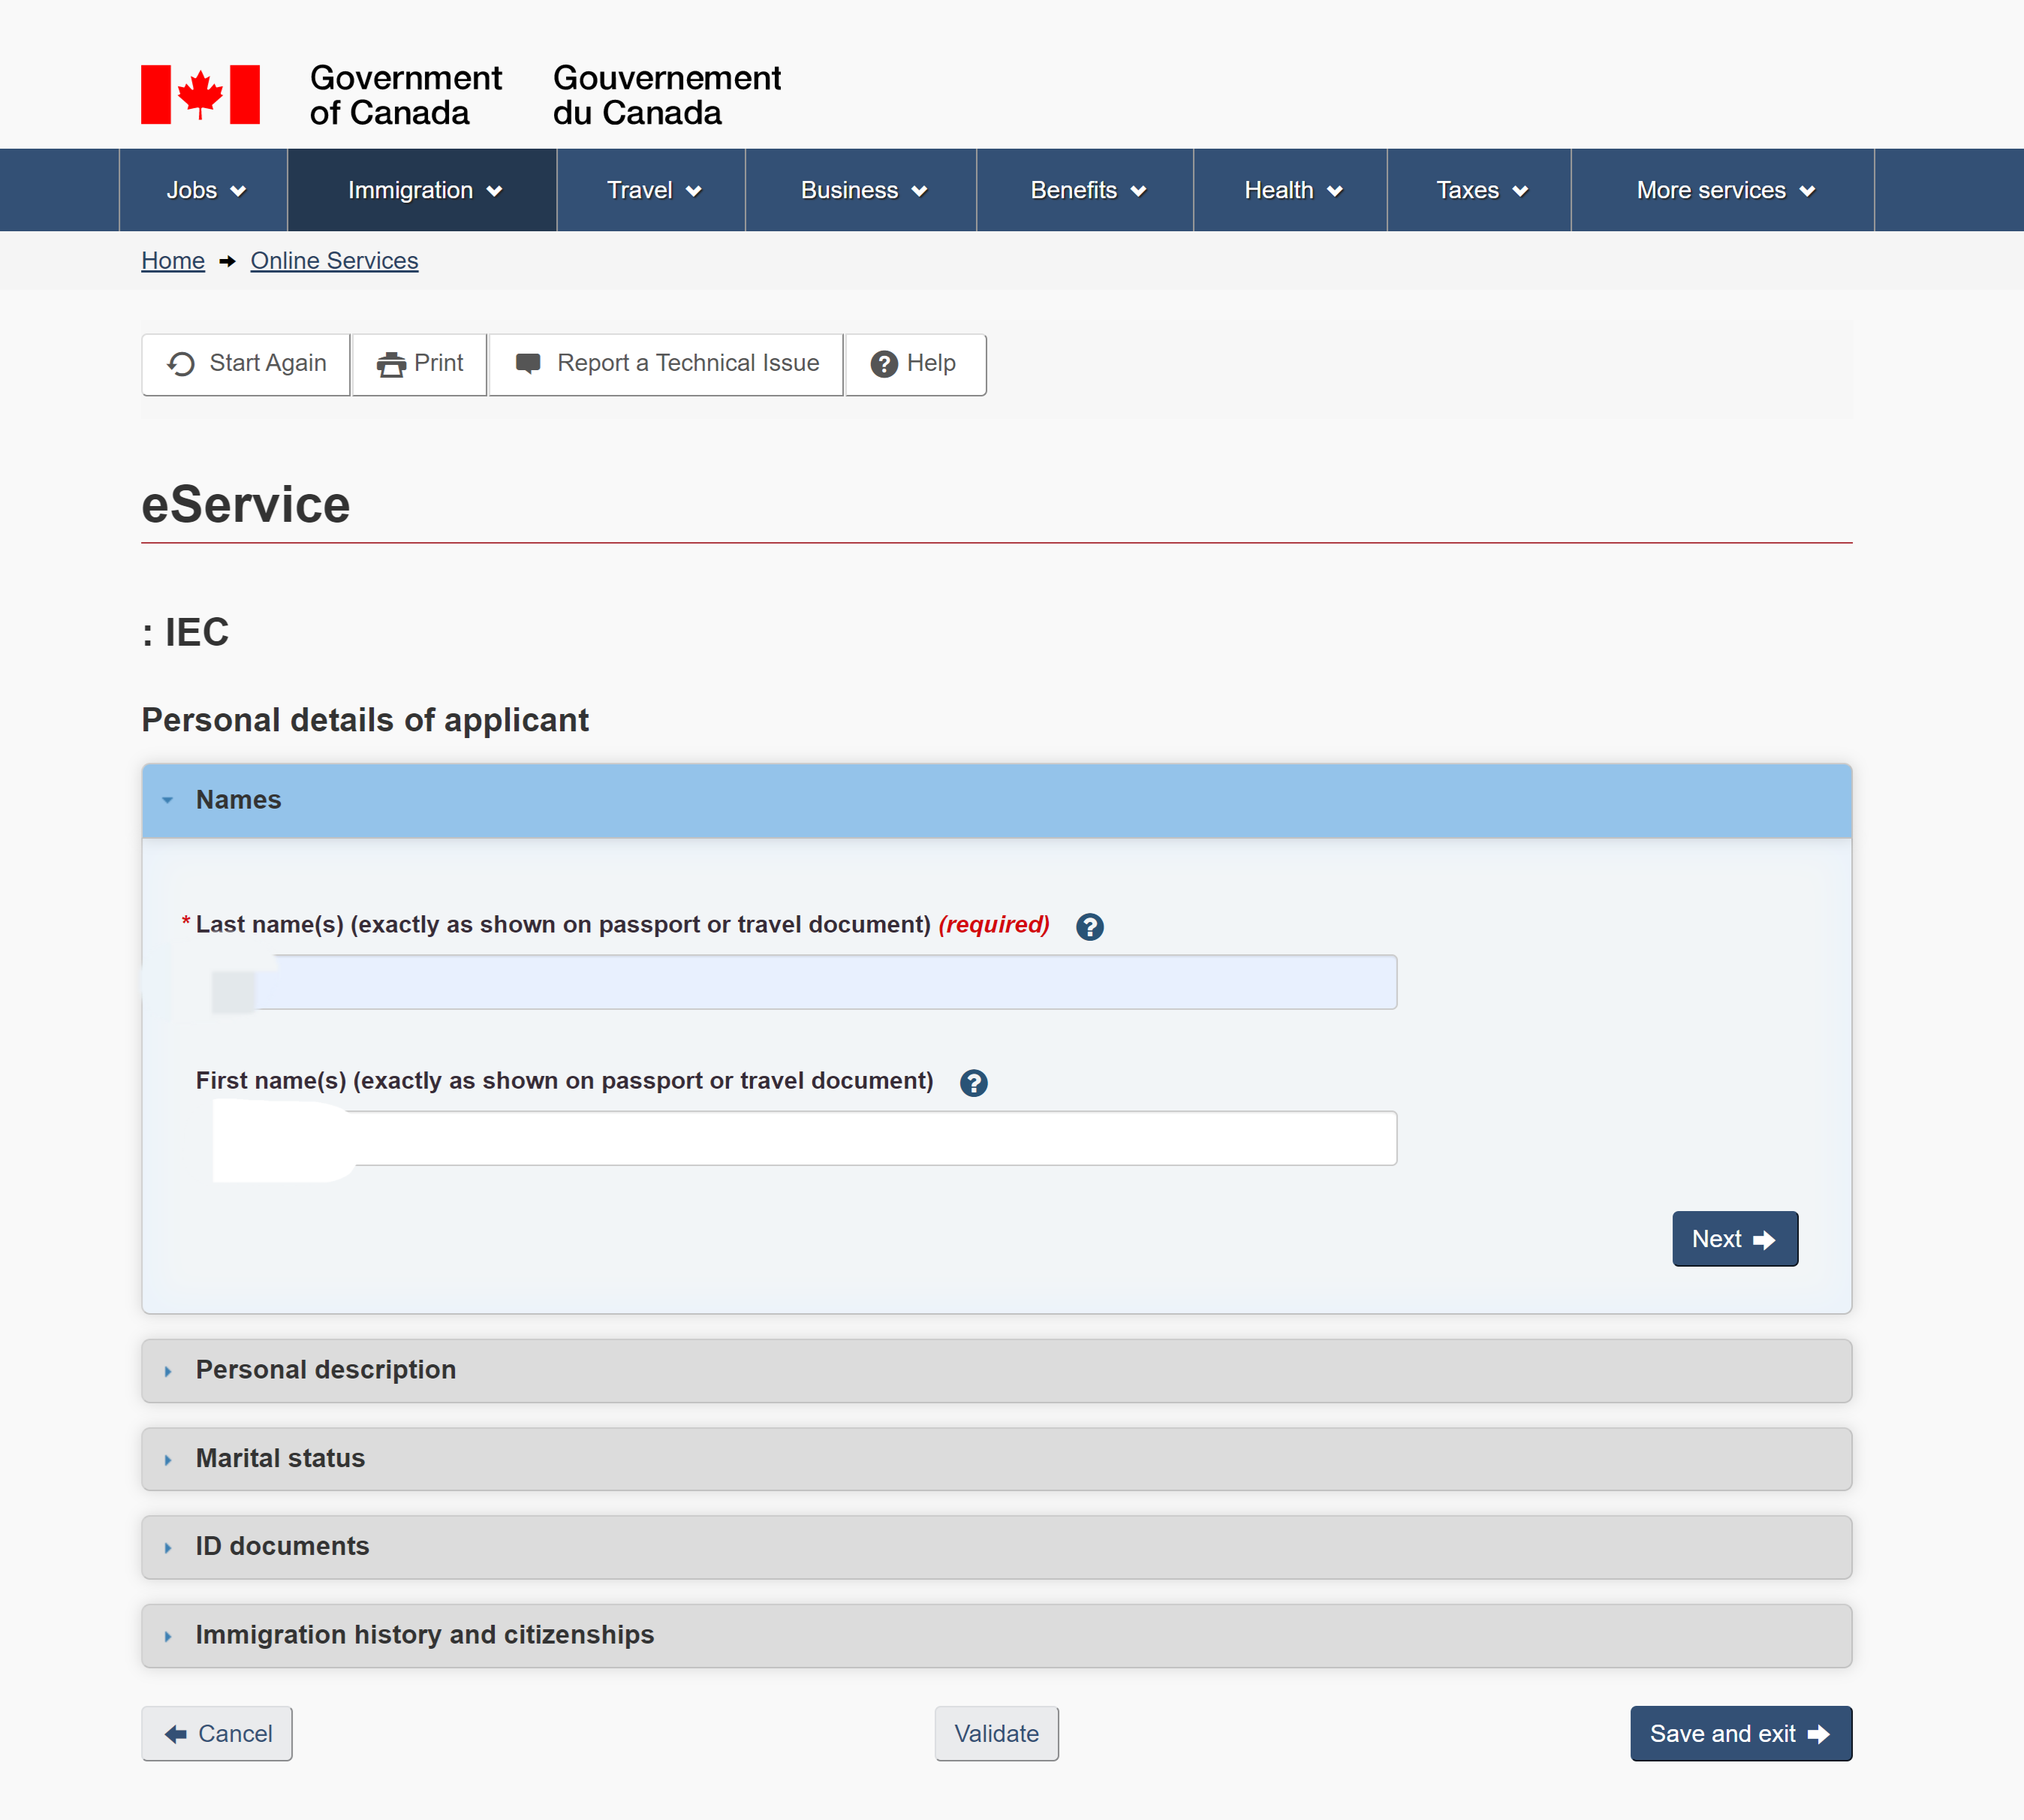
Task: Click the Validate button
Action: [x=996, y=1733]
